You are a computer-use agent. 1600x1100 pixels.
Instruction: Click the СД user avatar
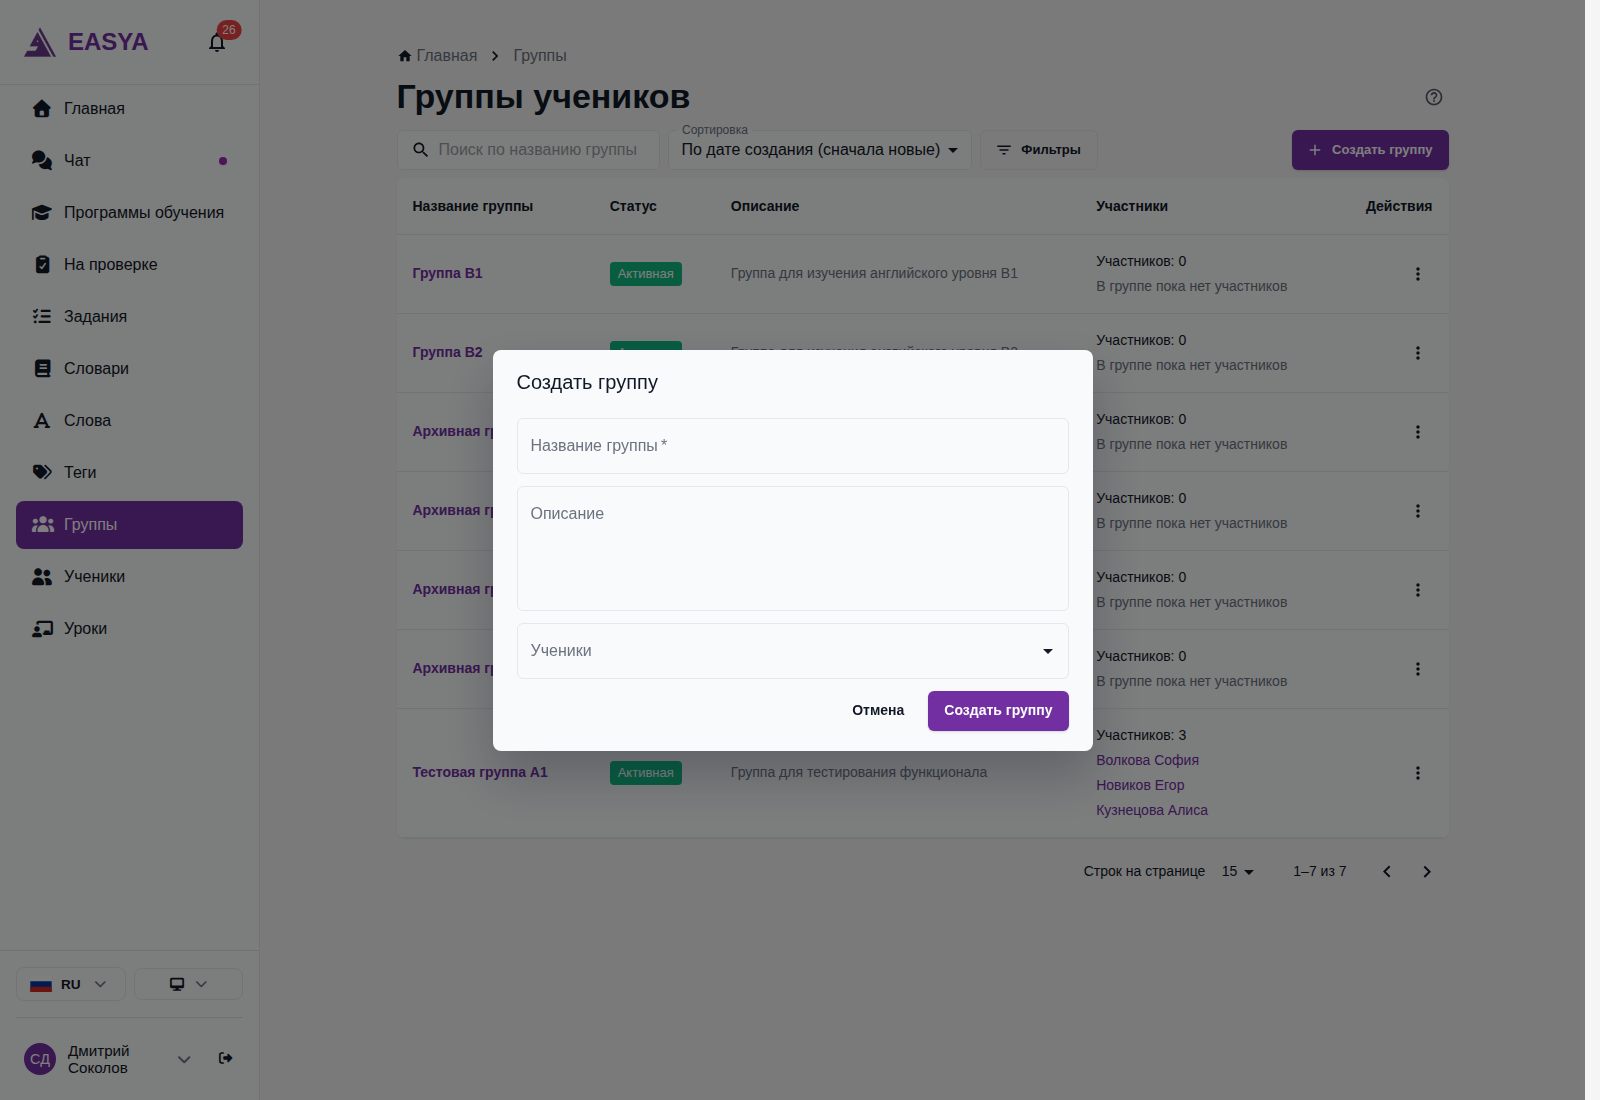(x=40, y=1059)
